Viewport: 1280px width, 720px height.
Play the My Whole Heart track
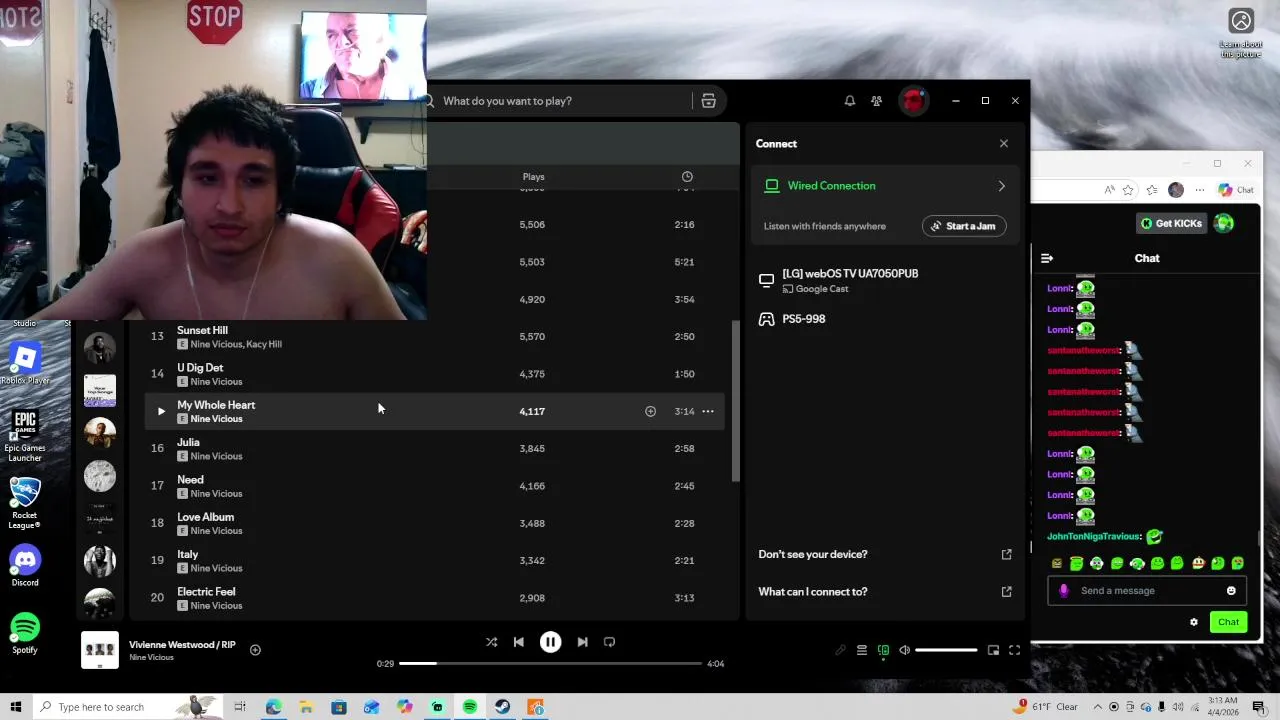[161, 411]
